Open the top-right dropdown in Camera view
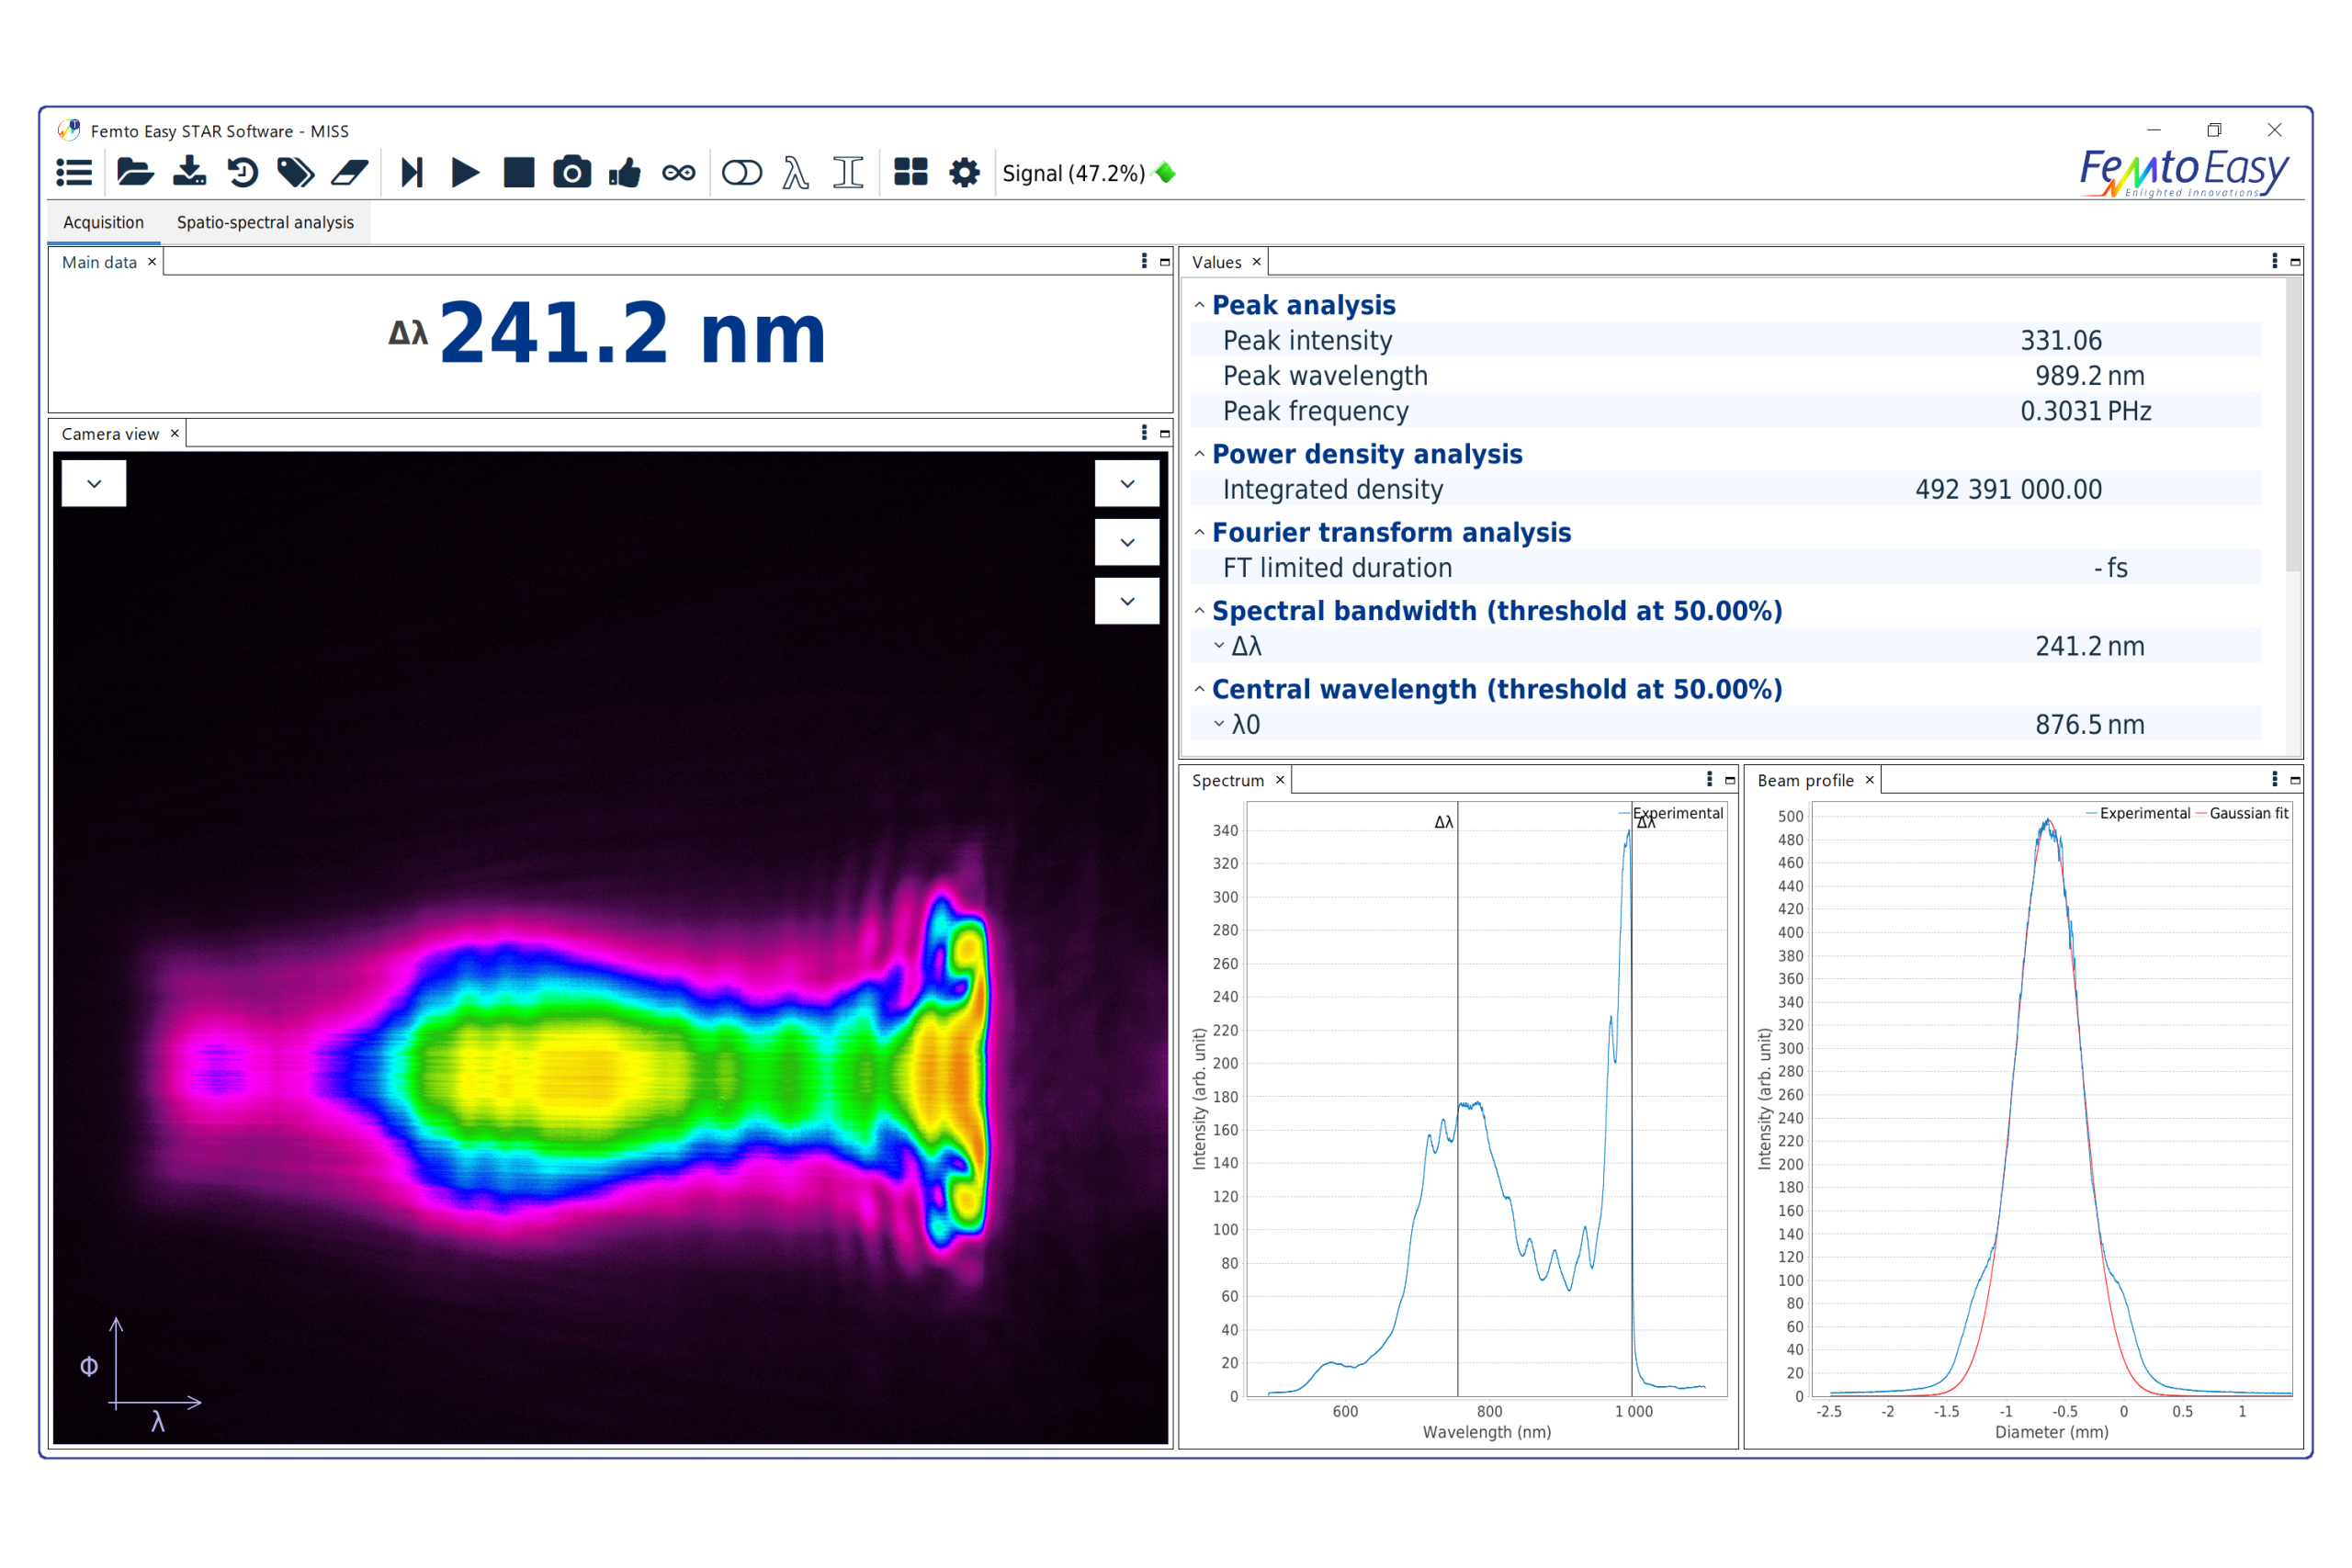This screenshot has width=2352, height=1568. click(x=1127, y=484)
